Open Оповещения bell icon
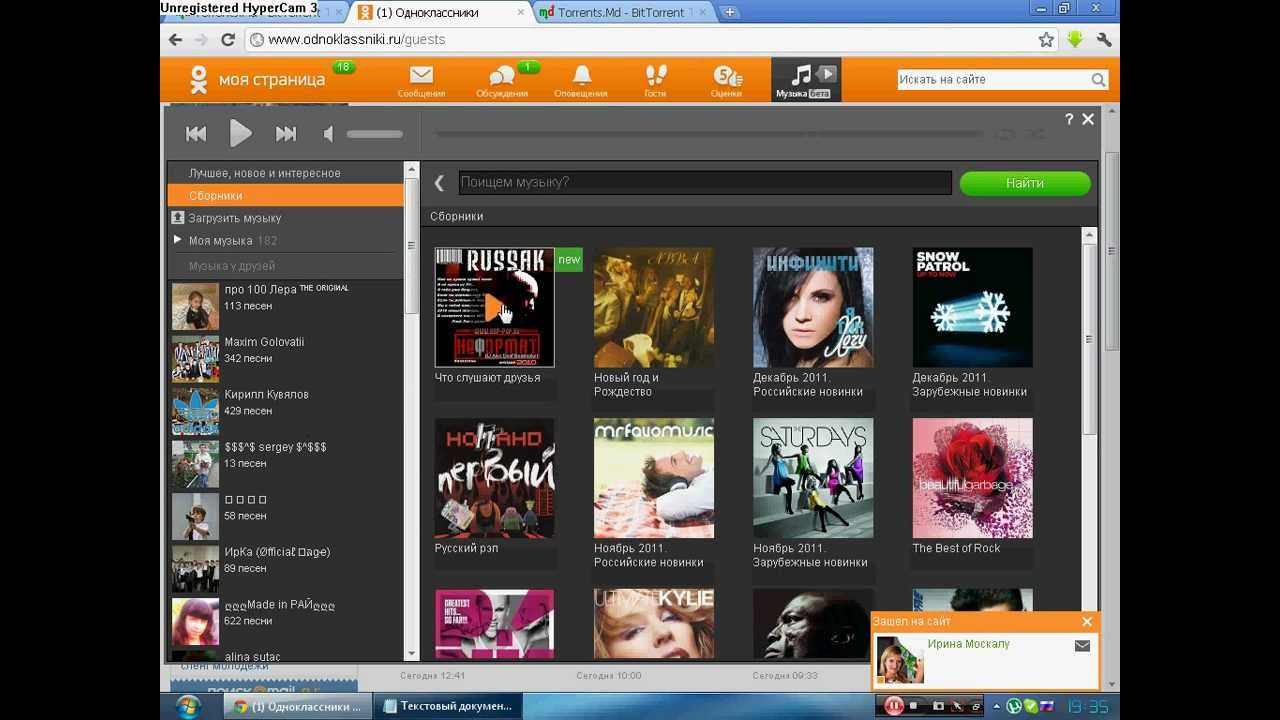 [x=581, y=80]
